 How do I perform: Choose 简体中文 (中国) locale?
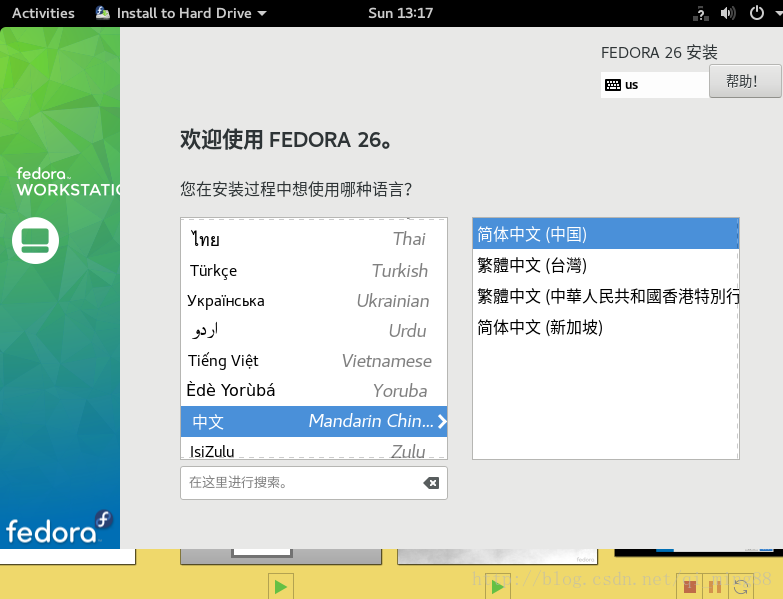pos(605,234)
